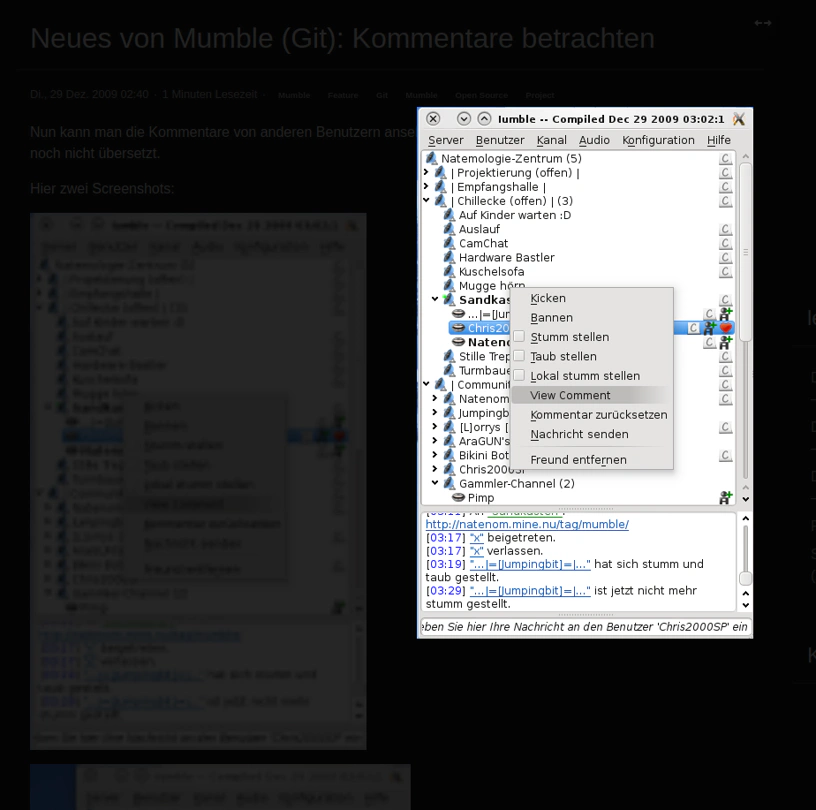
Task: Click comment icon on Bikini Bot row
Action: coord(725,455)
